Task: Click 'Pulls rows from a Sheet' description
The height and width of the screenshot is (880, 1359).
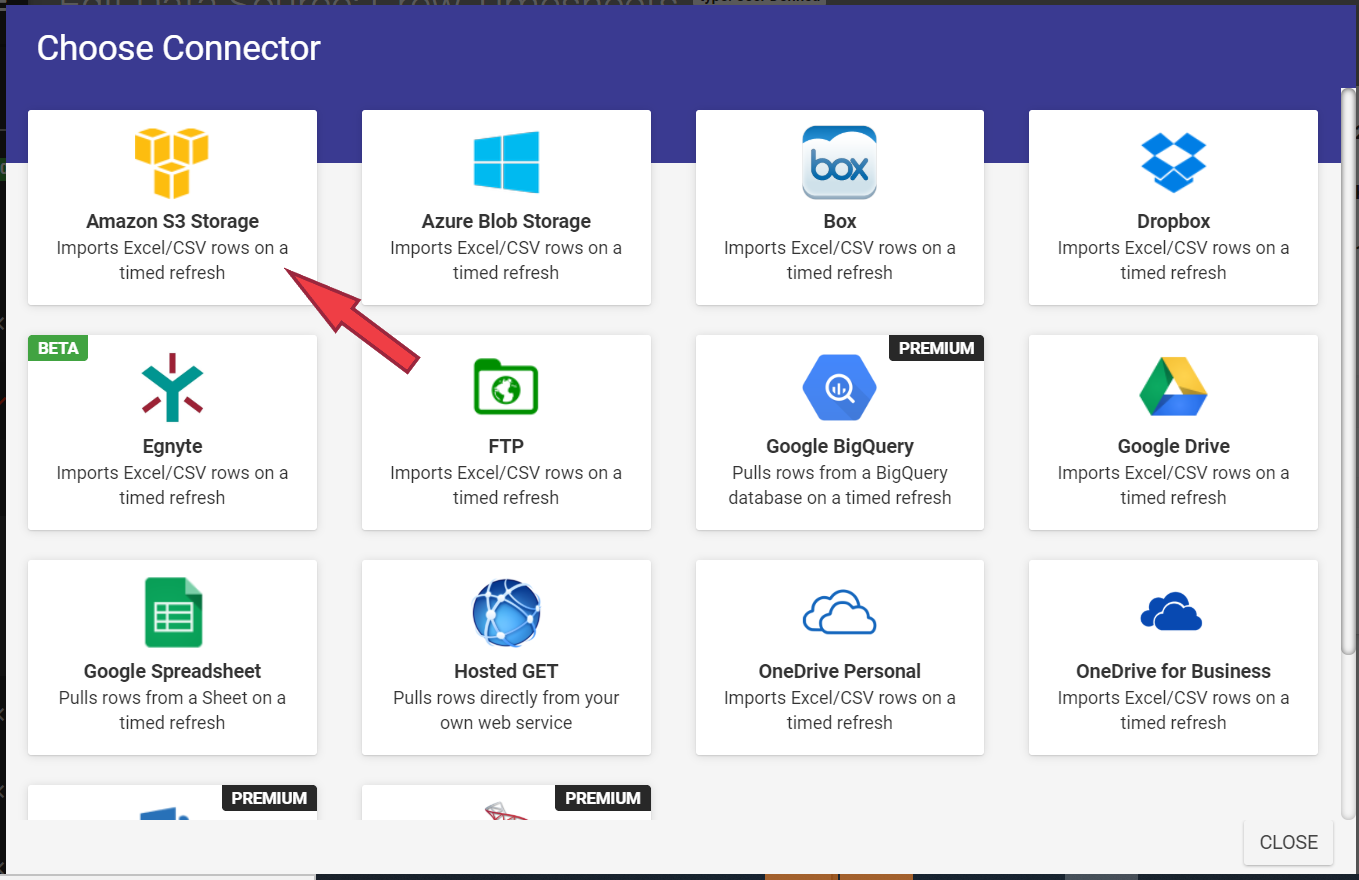Action: (172, 710)
